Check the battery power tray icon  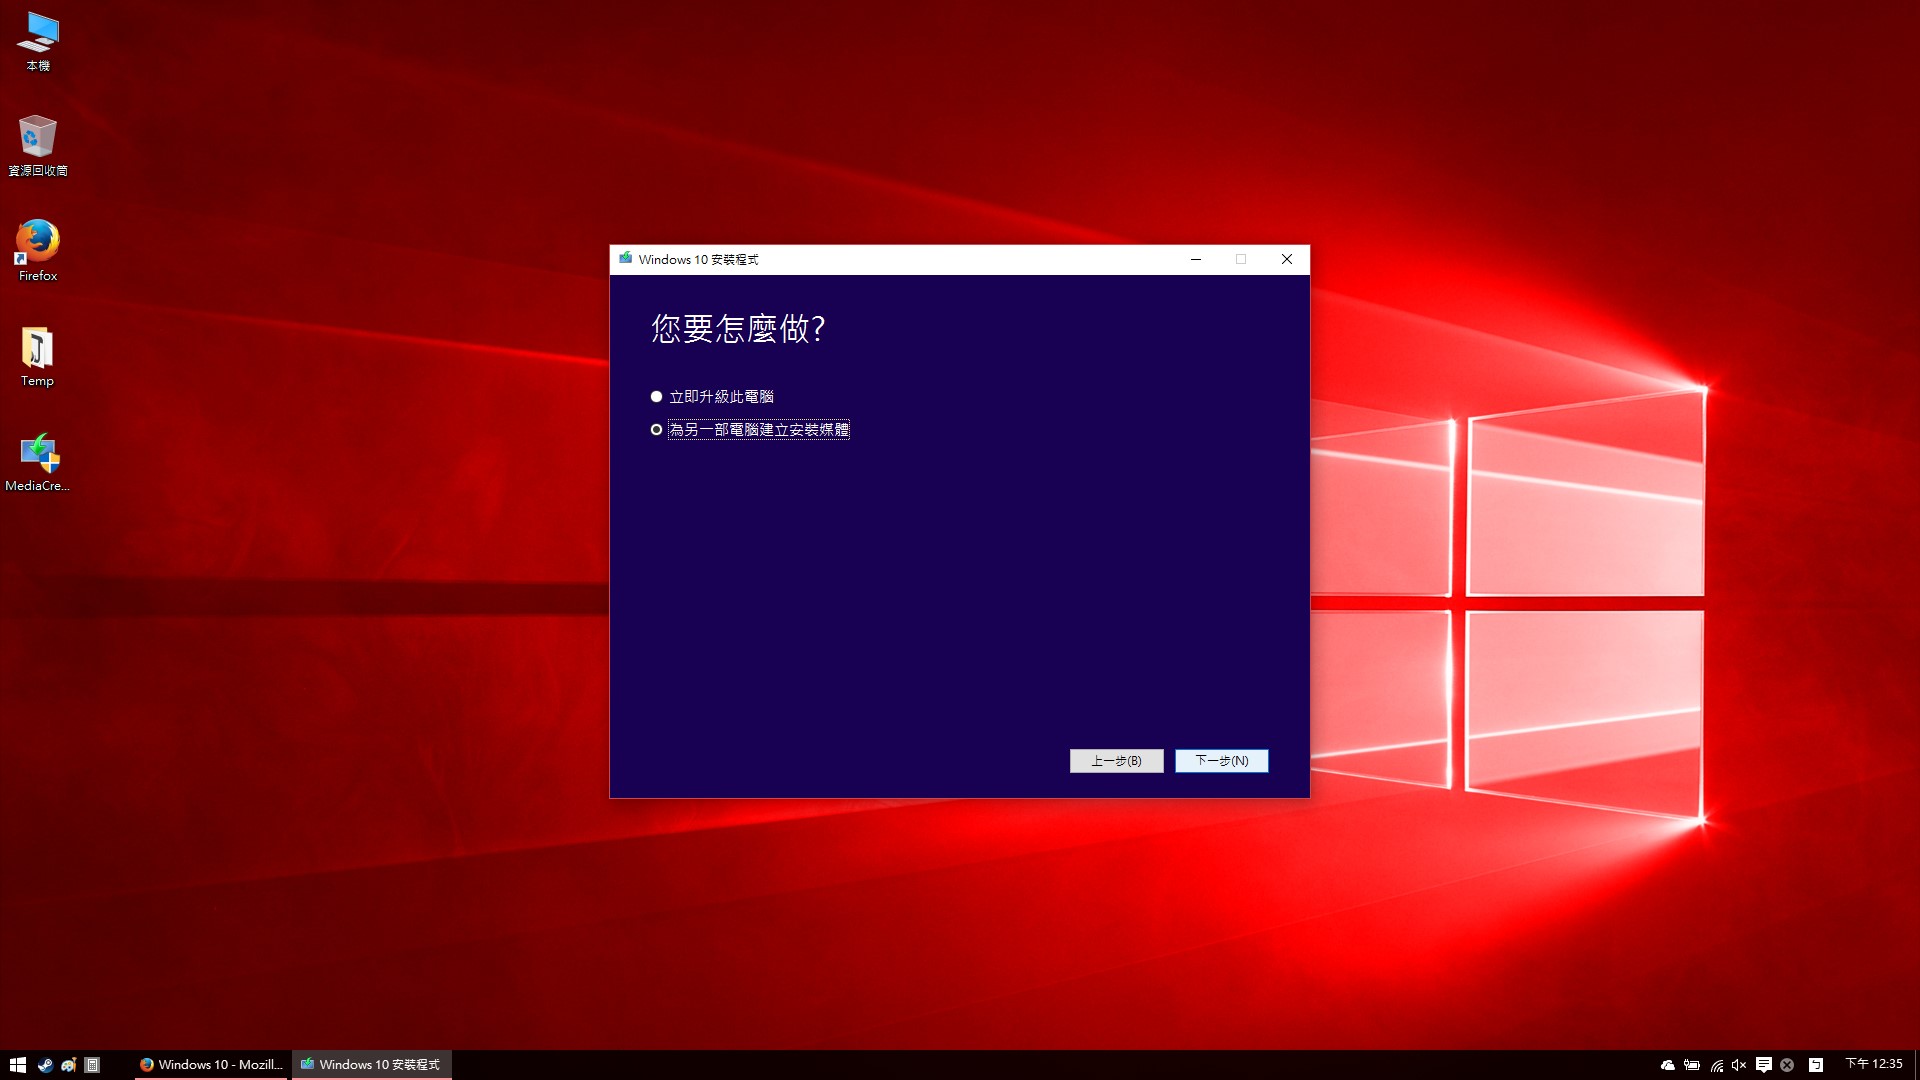coord(1691,1065)
